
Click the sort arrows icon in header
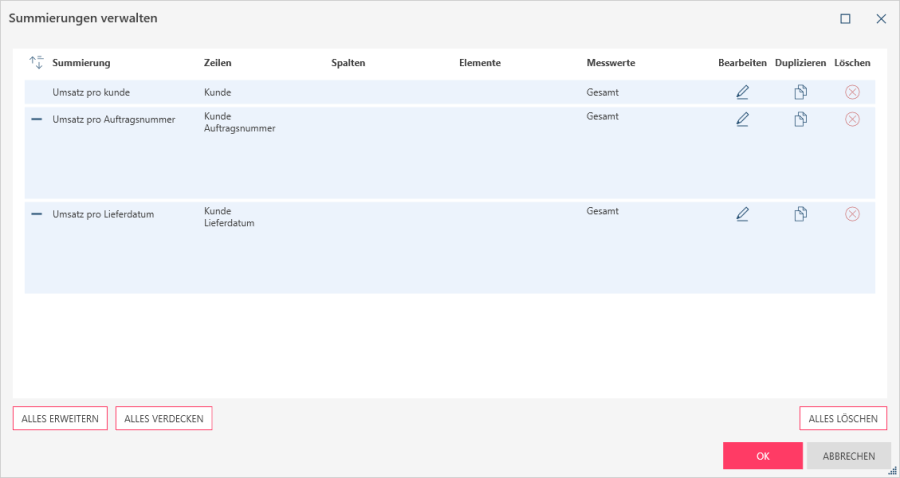tap(37, 63)
